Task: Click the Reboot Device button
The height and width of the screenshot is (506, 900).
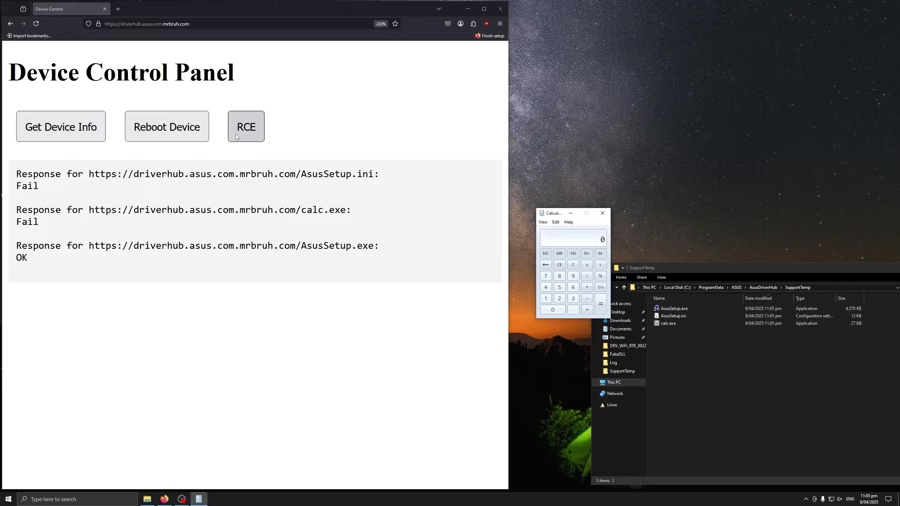Action: (x=167, y=127)
